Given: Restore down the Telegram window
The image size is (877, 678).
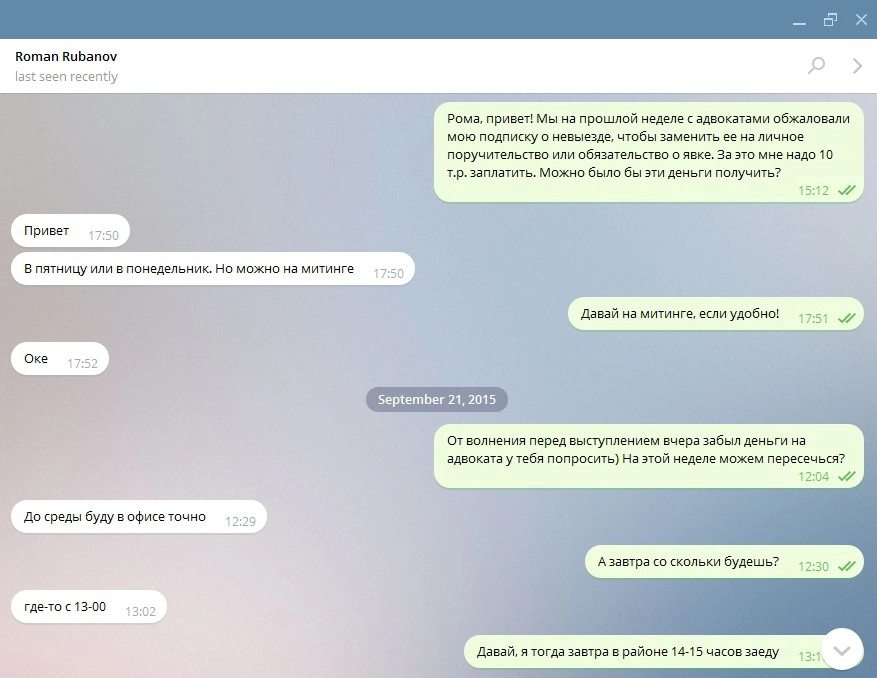Looking at the screenshot, I should 831,20.
